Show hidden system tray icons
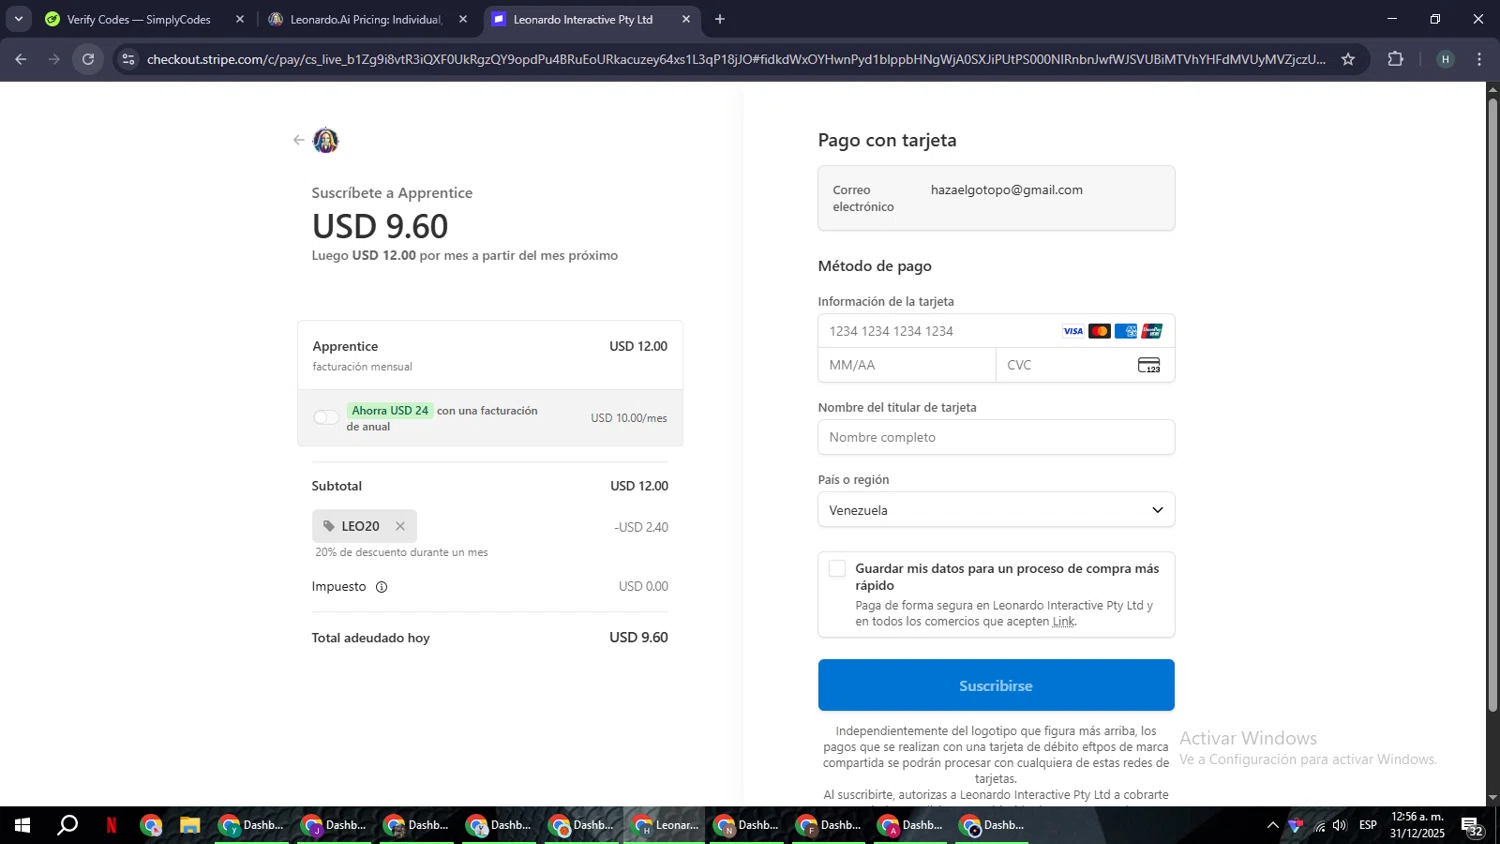The width and height of the screenshot is (1500, 844). [1272, 826]
